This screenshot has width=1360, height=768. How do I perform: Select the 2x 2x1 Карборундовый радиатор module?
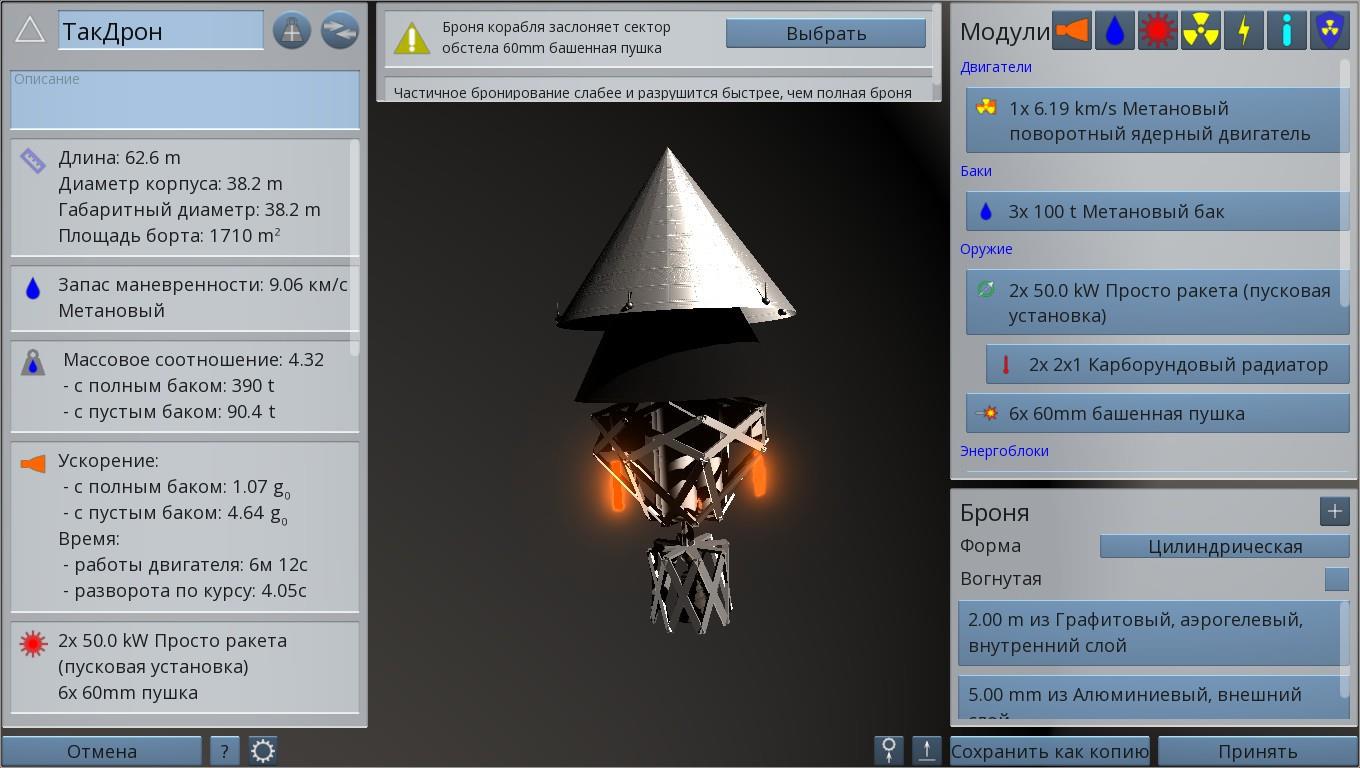tap(1167, 364)
